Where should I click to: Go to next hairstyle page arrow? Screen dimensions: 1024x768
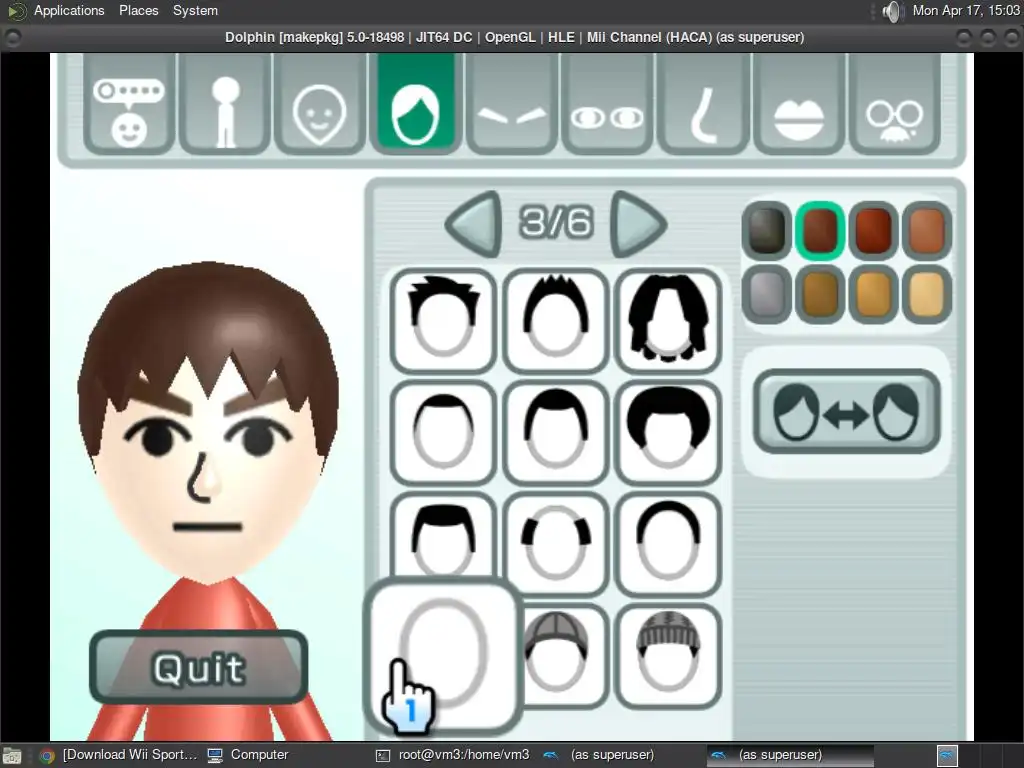638,223
